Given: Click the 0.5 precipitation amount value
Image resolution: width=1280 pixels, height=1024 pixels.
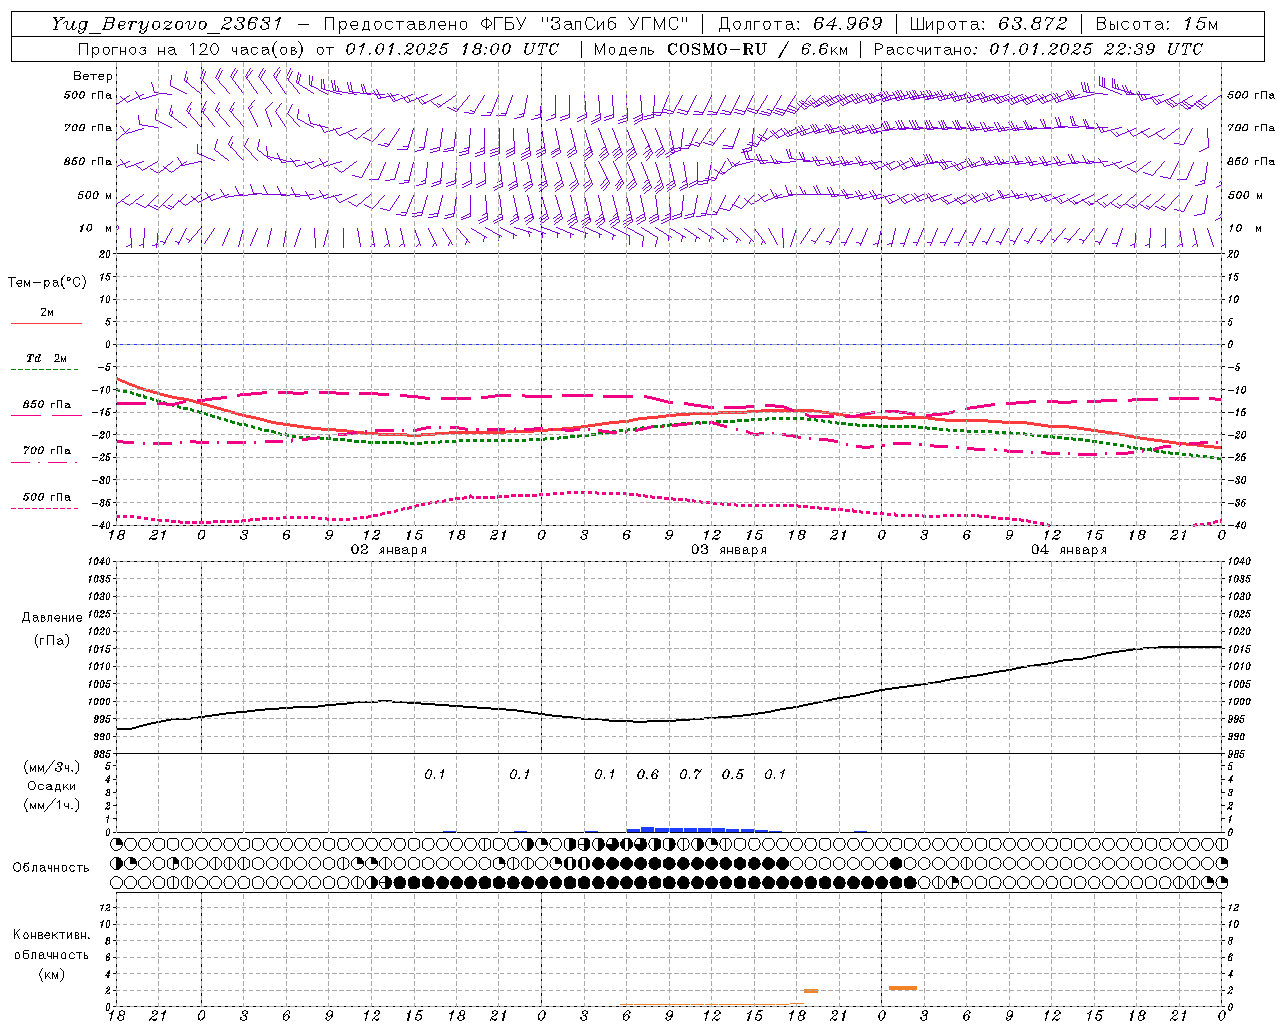Looking at the screenshot, I should point(733,774).
